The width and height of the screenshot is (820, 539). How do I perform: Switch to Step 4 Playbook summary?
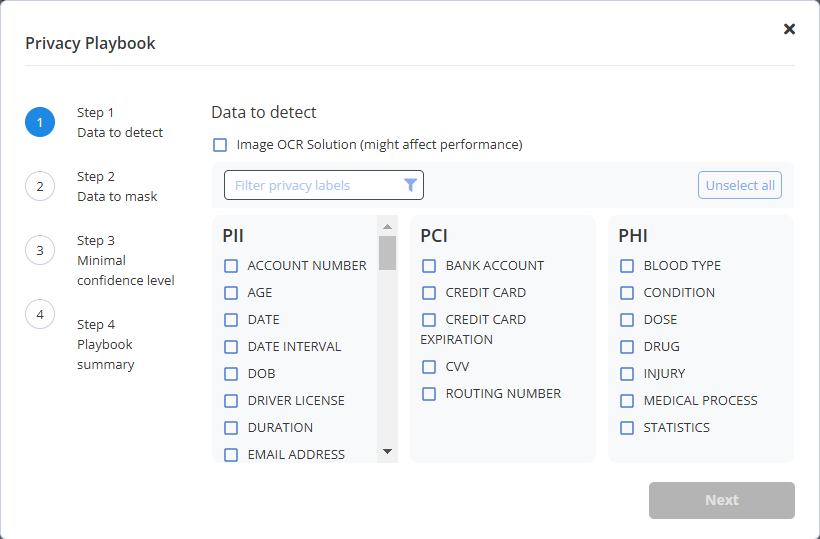(106, 344)
